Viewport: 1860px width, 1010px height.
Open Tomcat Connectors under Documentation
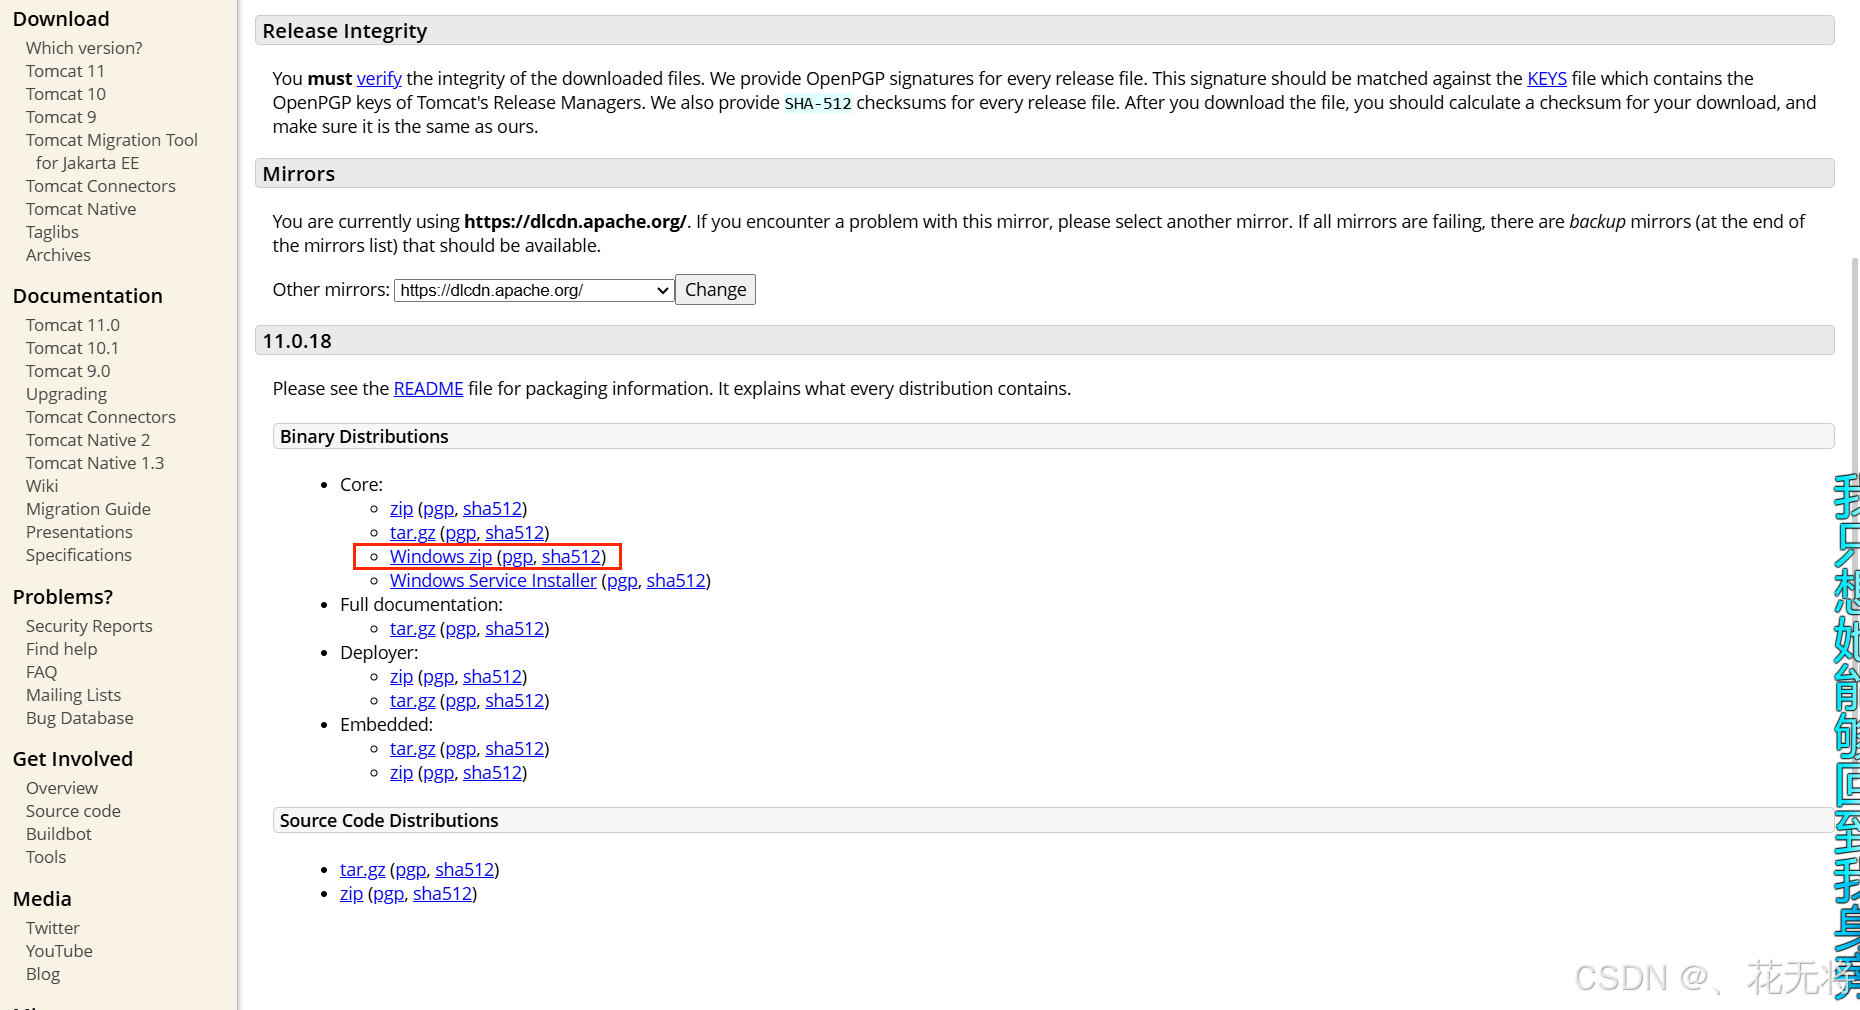[101, 417]
